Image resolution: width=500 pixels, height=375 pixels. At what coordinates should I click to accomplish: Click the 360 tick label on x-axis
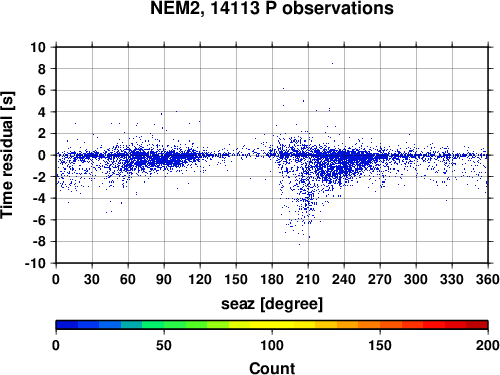(488, 279)
